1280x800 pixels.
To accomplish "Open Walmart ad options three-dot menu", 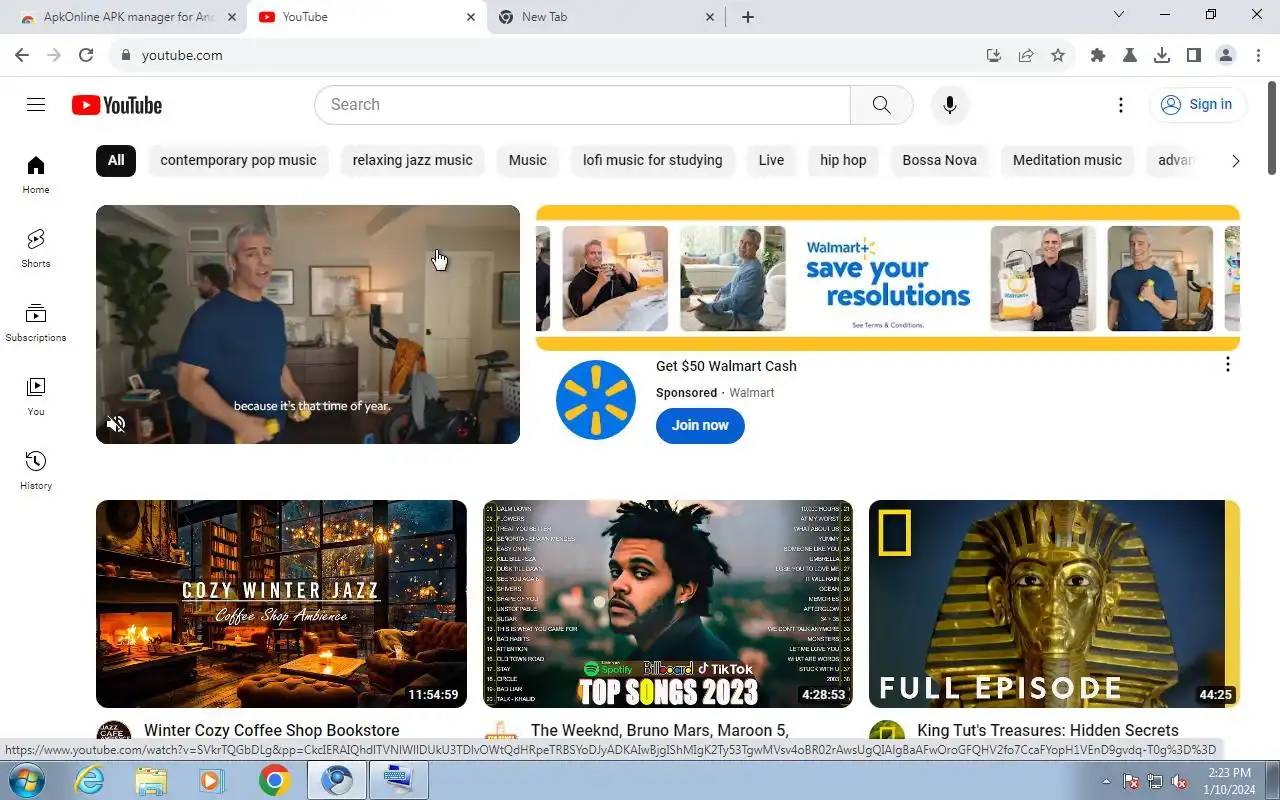I will click(1228, 365).
